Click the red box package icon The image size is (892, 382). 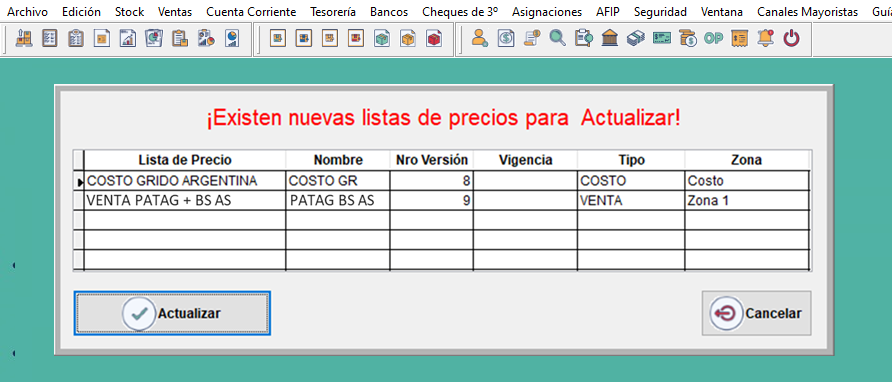pos(434,39)
